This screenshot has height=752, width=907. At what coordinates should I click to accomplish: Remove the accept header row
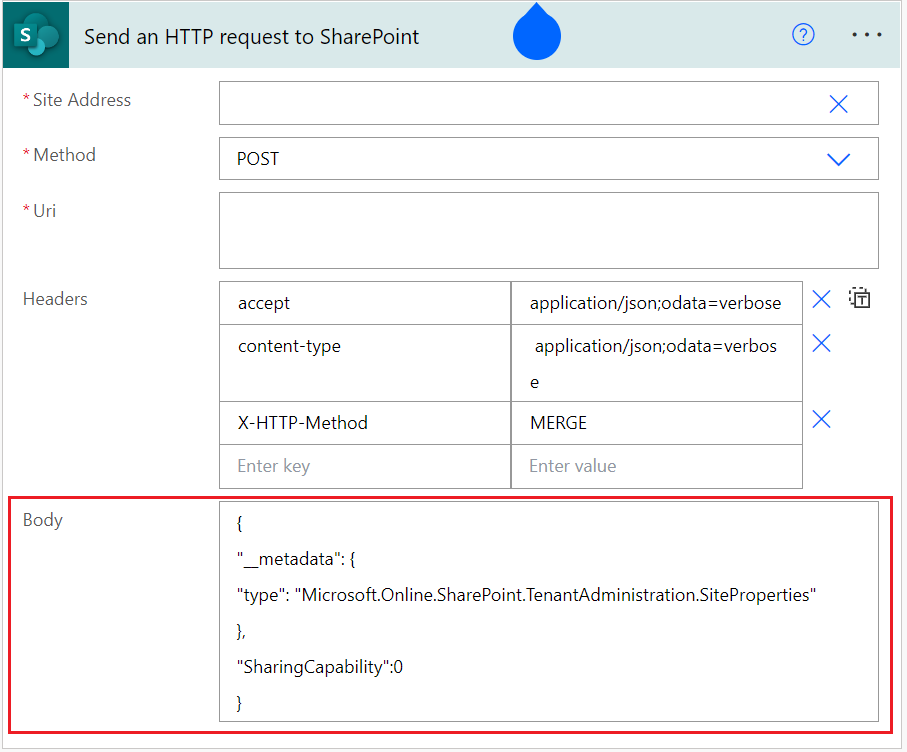click(x=821, y=300)
